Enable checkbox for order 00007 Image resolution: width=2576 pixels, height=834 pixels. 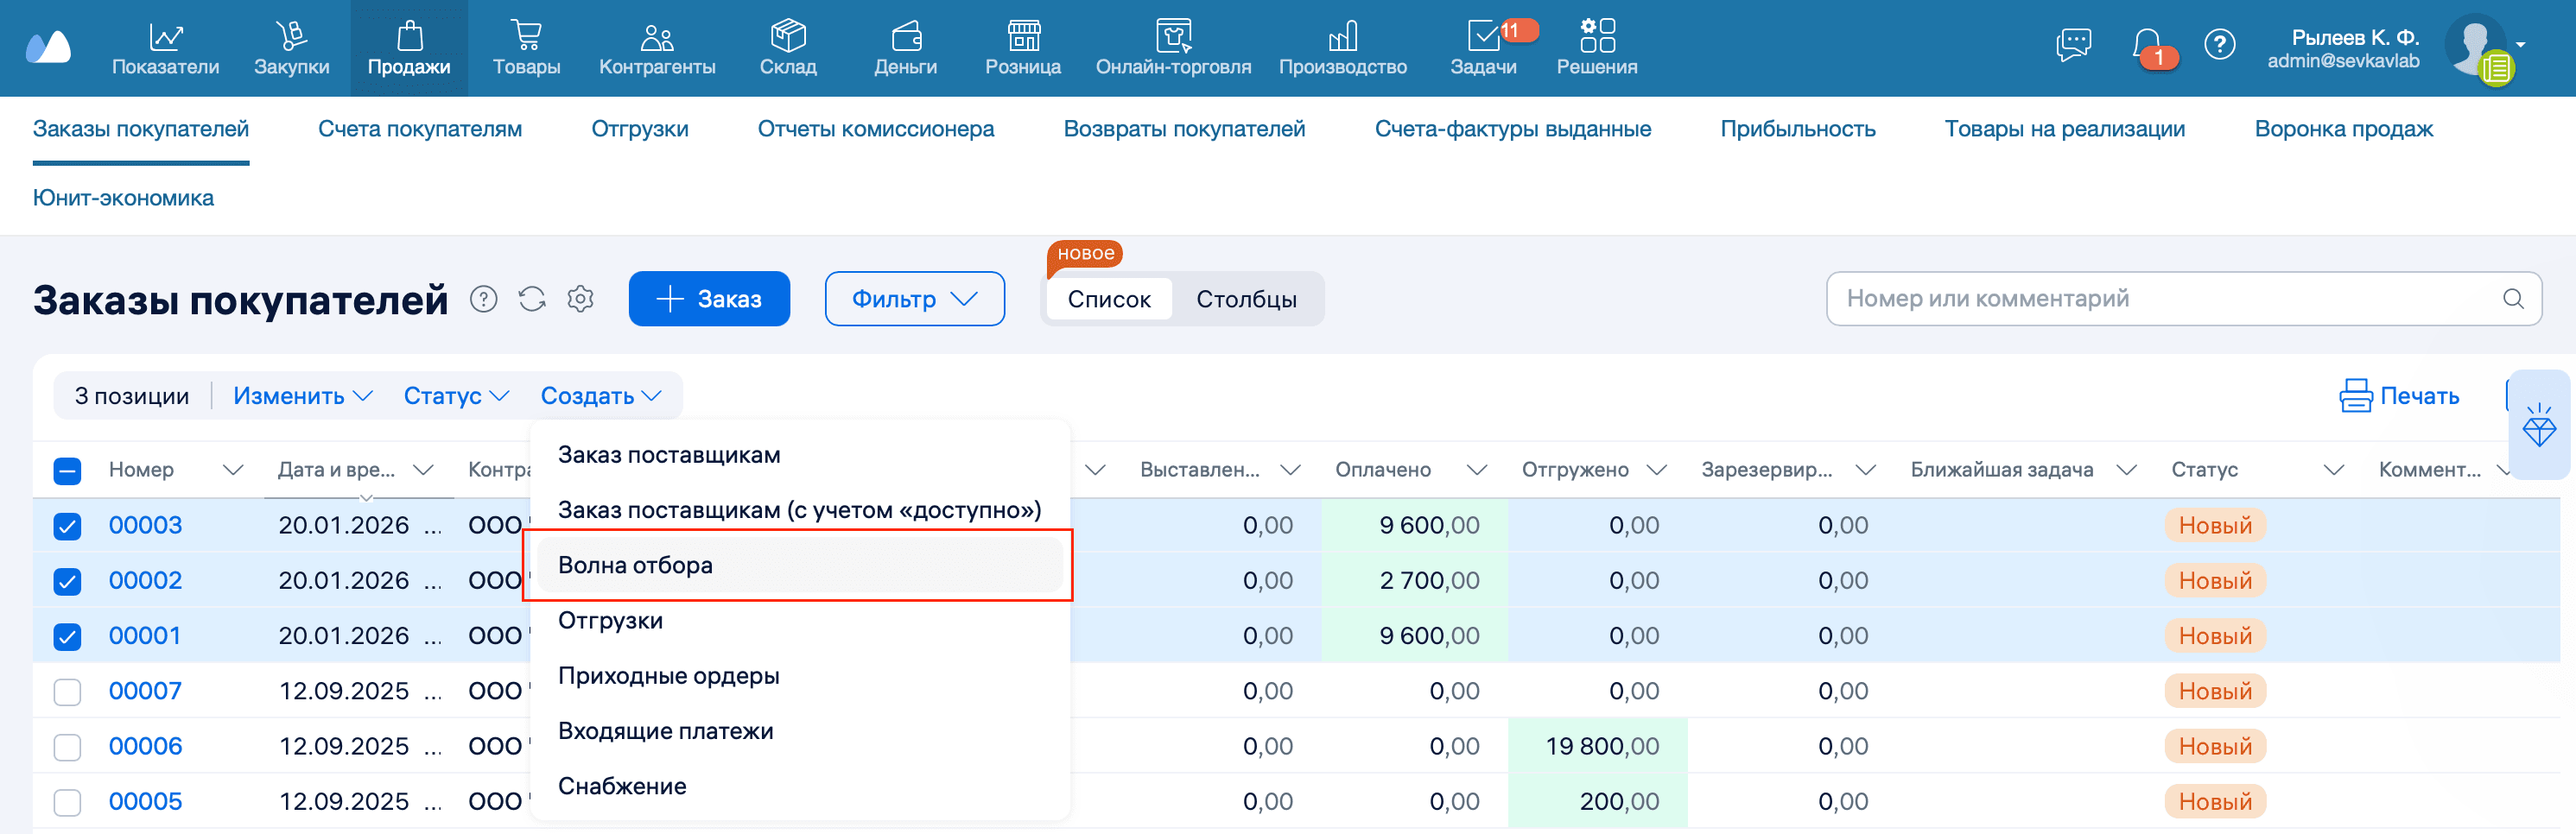pyautogui.click(x=67, y=690)
